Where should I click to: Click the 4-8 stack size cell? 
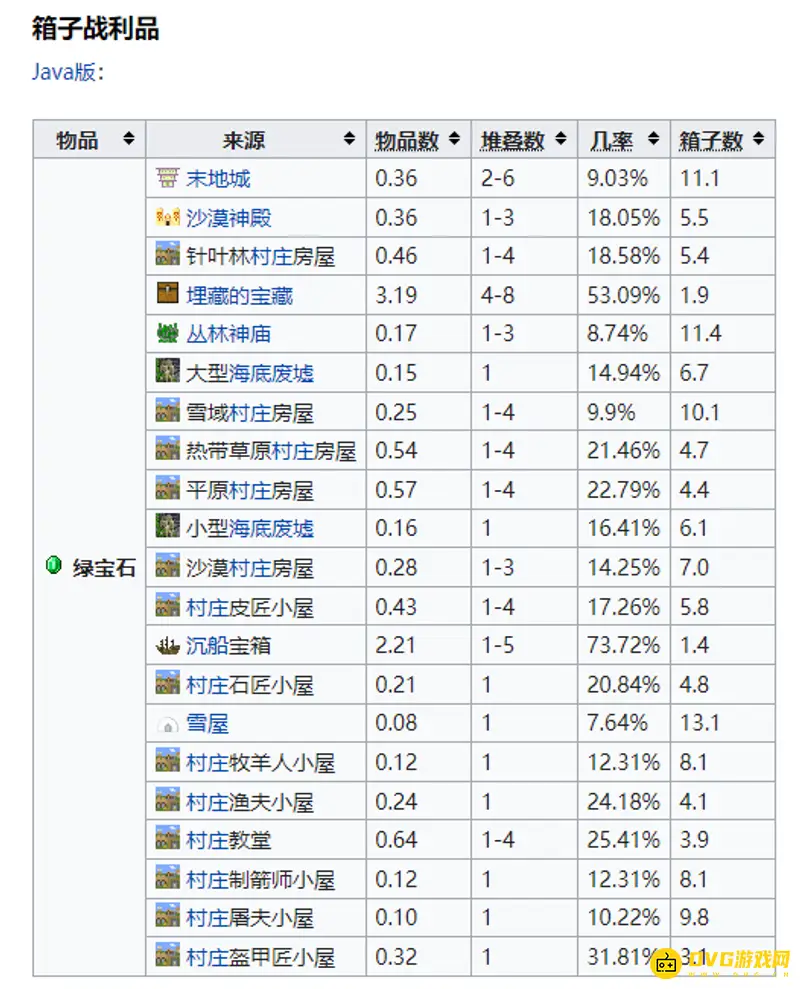click(524, 295)
